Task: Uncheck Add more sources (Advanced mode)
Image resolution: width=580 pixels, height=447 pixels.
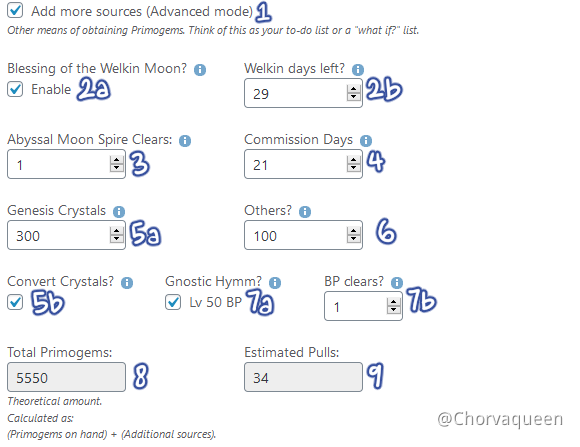Action: coord(15,10)
